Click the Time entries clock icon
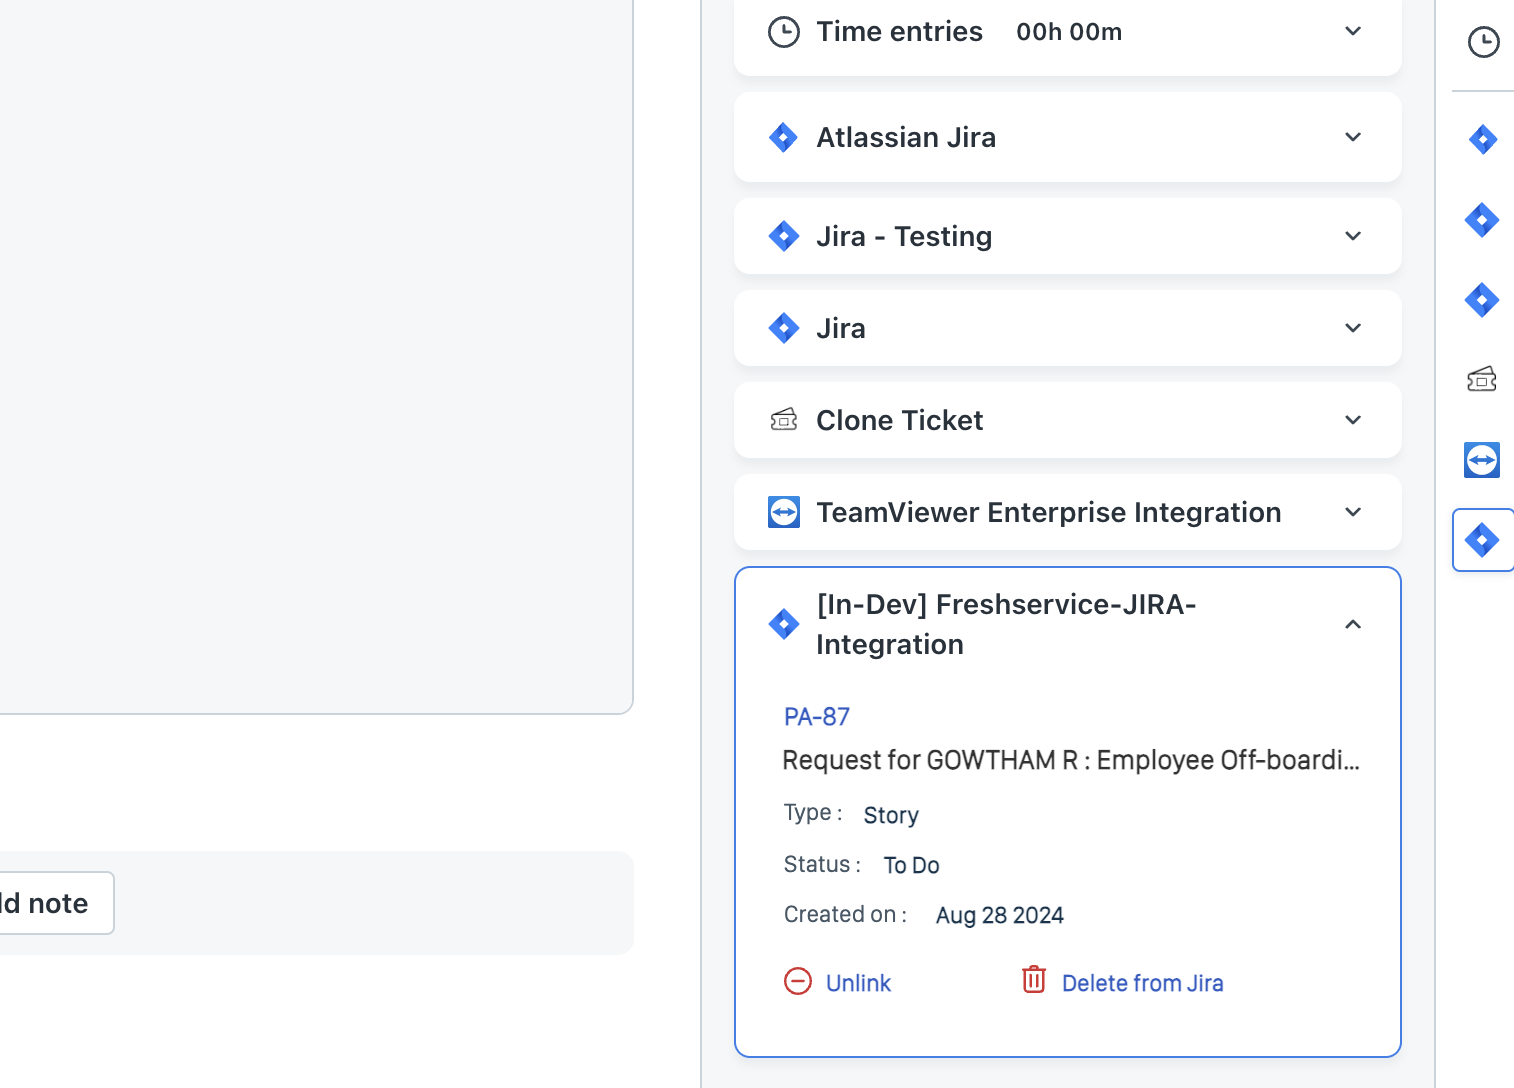 784,32
